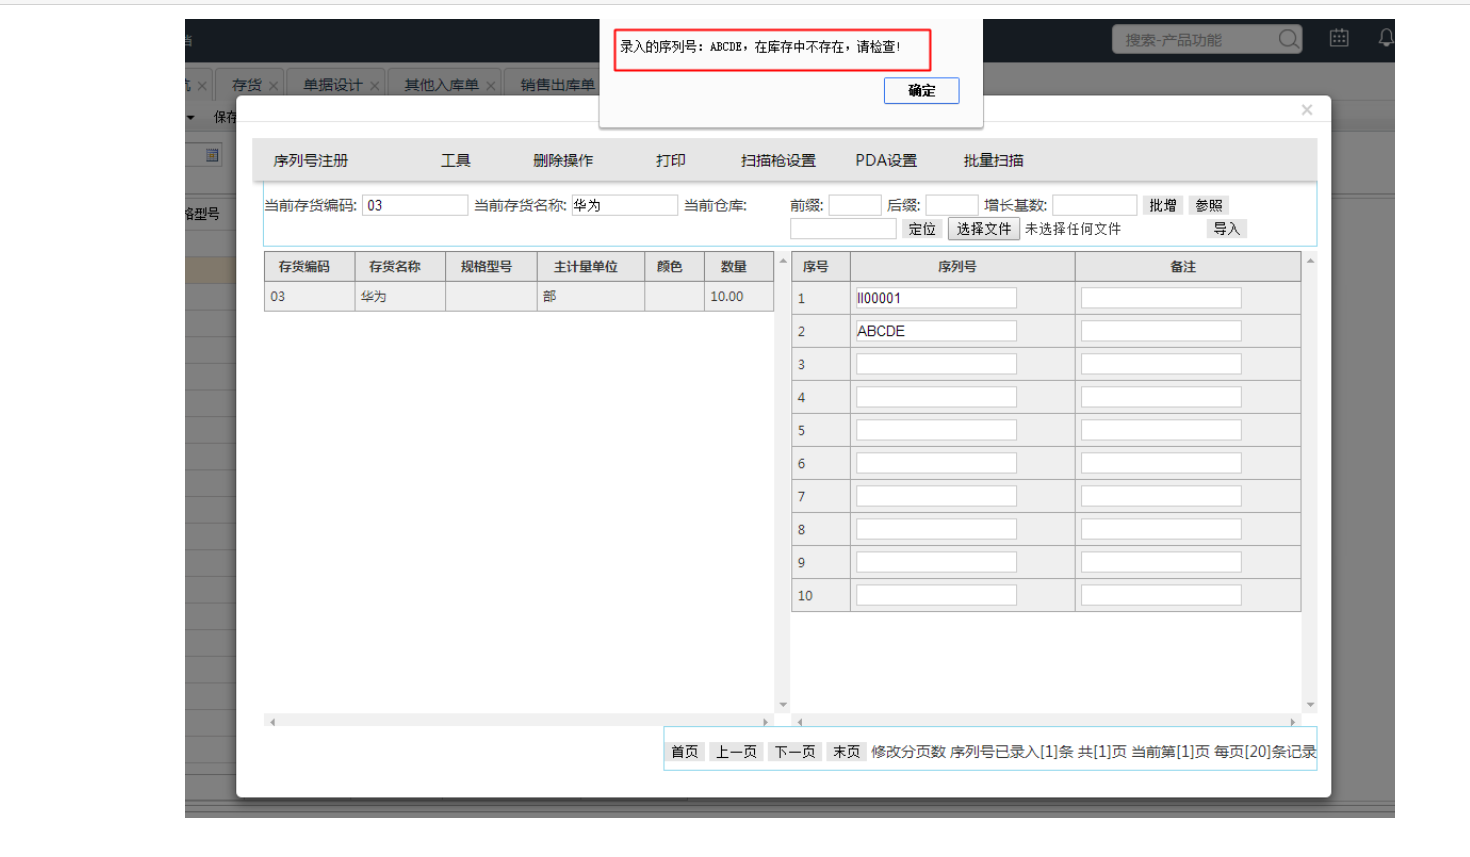Viewport: 1470px width, 857px height.
Task: Expand the dropdown arrow left of 保存
Action: [191, 118]
